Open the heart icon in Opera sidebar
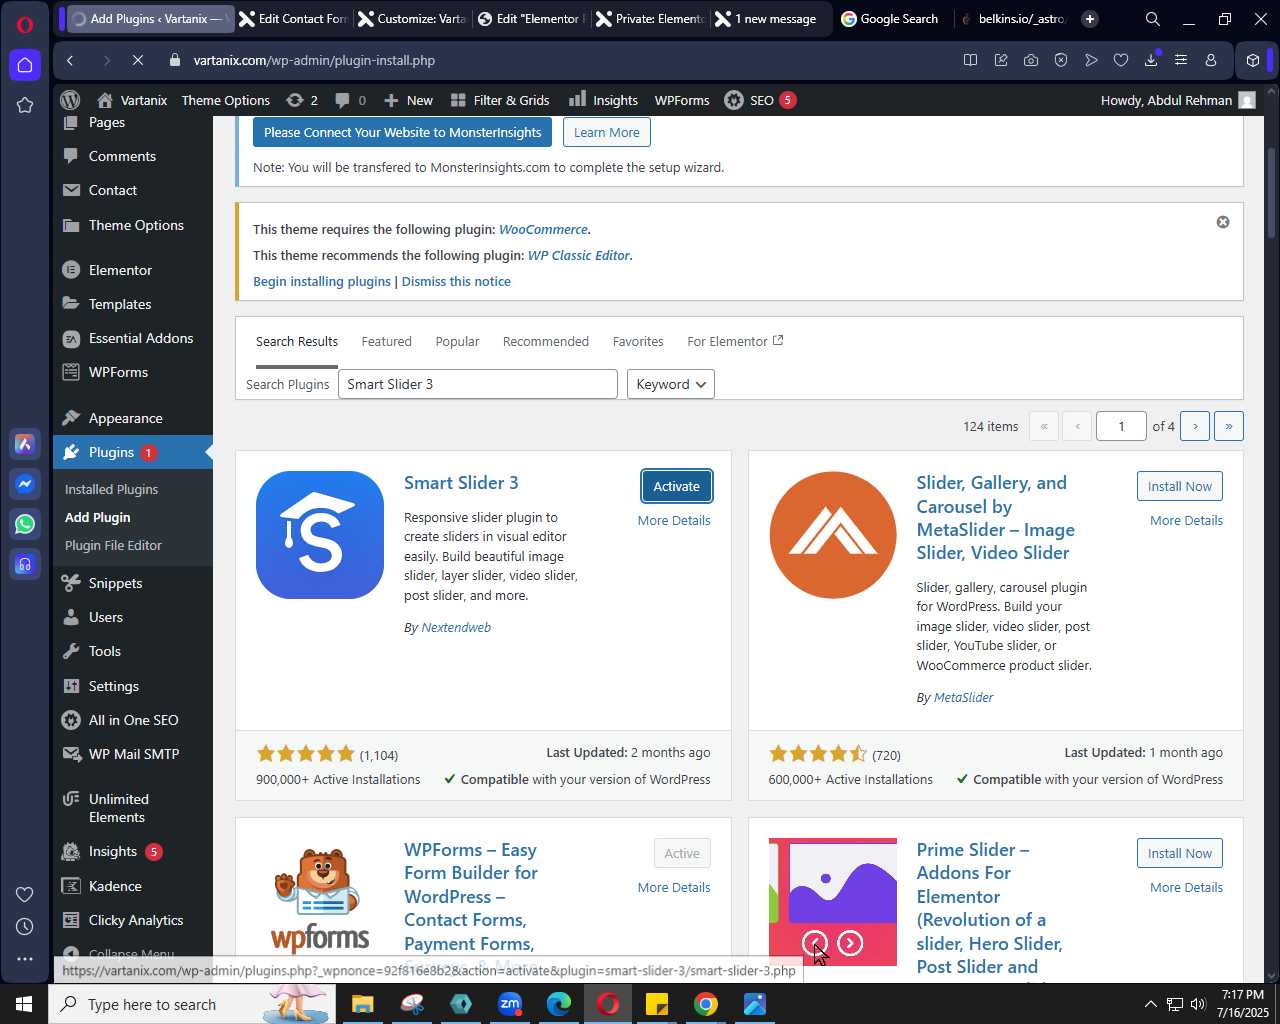1280x1024 pixels. click(x=25, y=894)
